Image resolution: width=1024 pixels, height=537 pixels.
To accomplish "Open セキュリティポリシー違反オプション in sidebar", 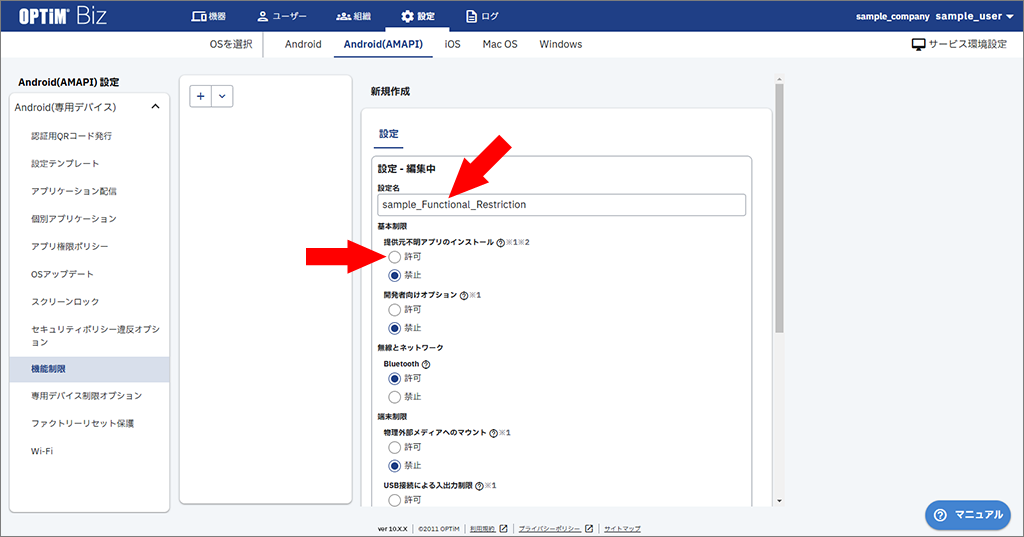I will (x=95, y=335).
